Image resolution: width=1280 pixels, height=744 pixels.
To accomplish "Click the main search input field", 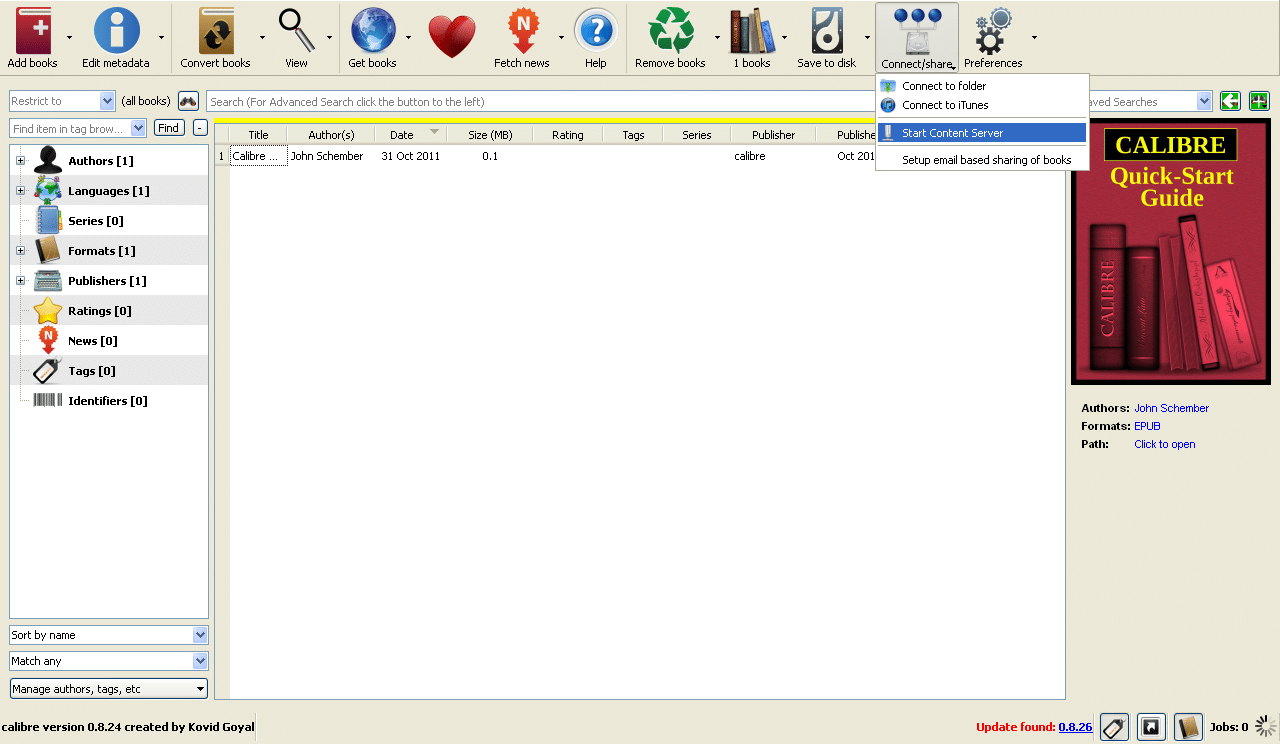I will click(x=540, y=102).
